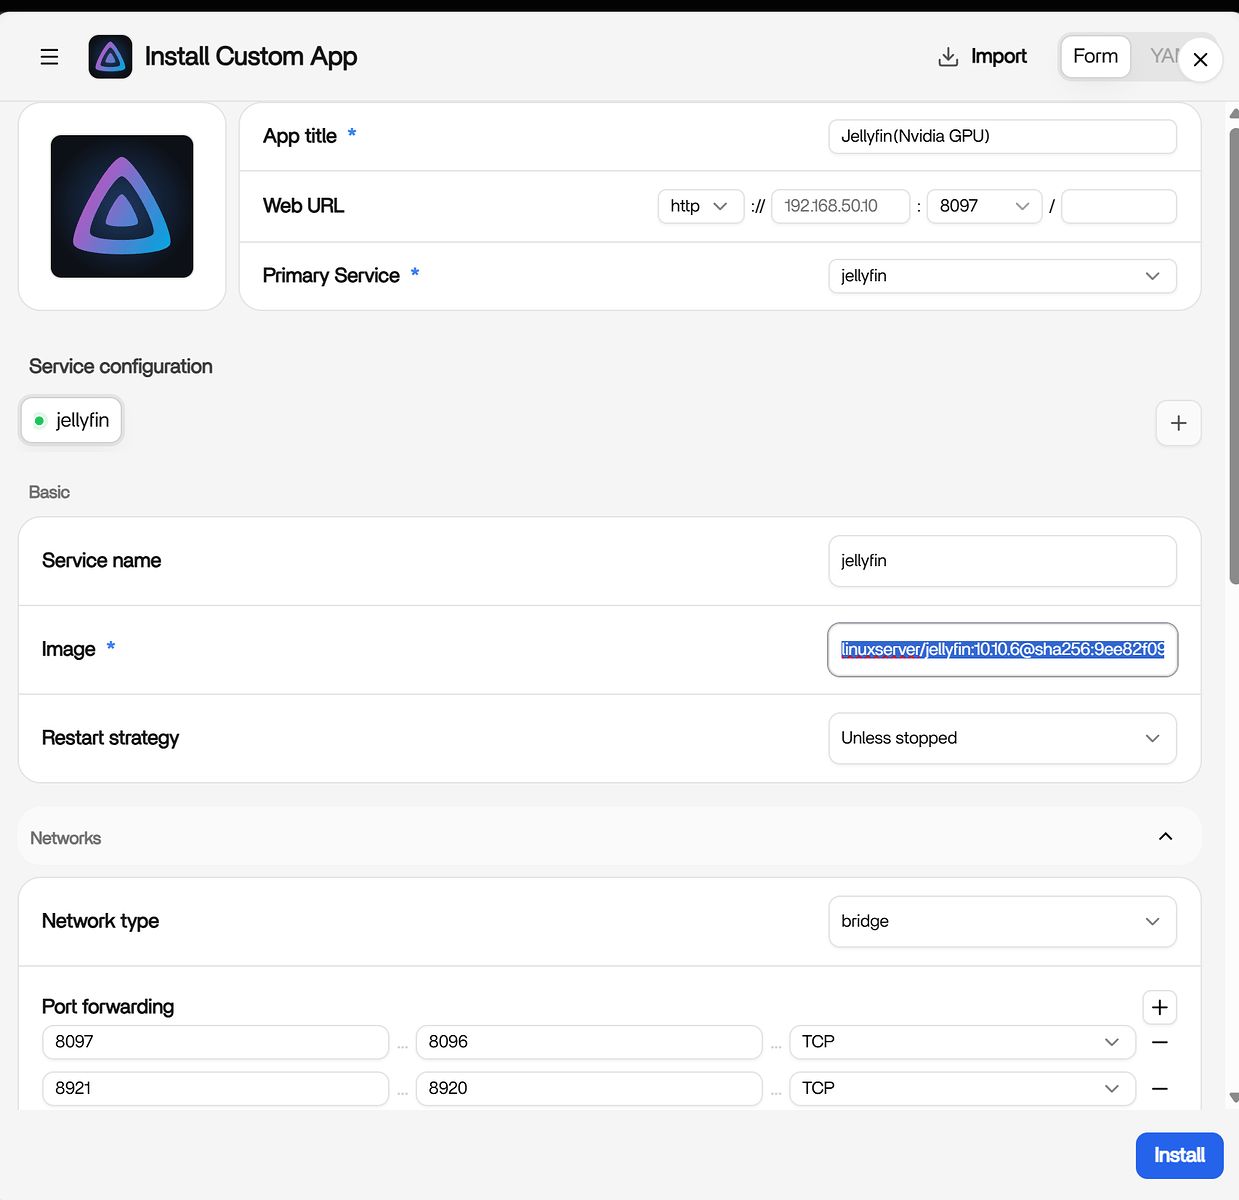Collapse the Networks section
The width and height of the screenshot is (1239, 1200).
[x=1165, y=837]
